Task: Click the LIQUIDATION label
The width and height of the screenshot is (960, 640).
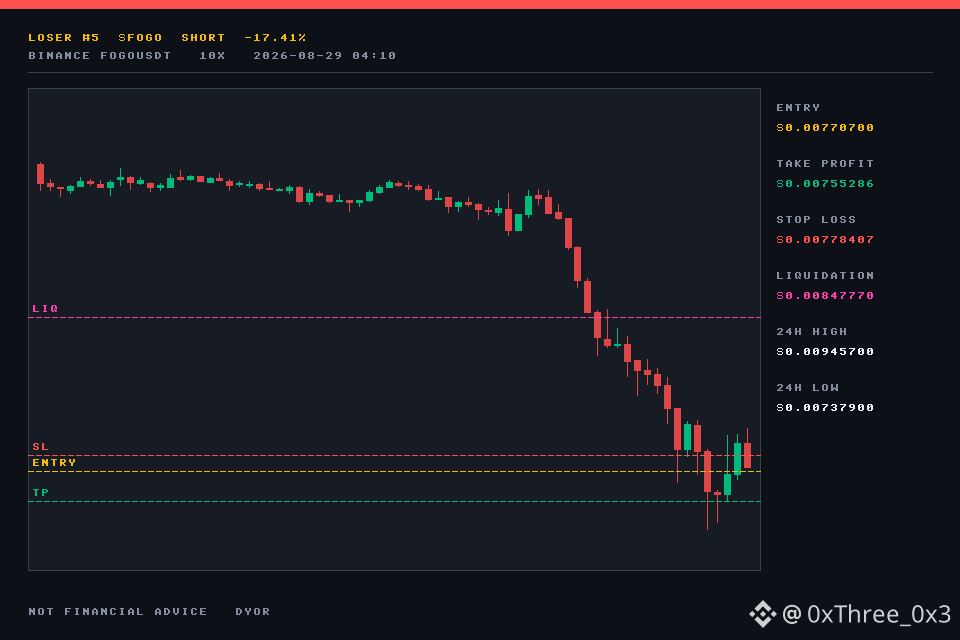Action: (825, 276)
